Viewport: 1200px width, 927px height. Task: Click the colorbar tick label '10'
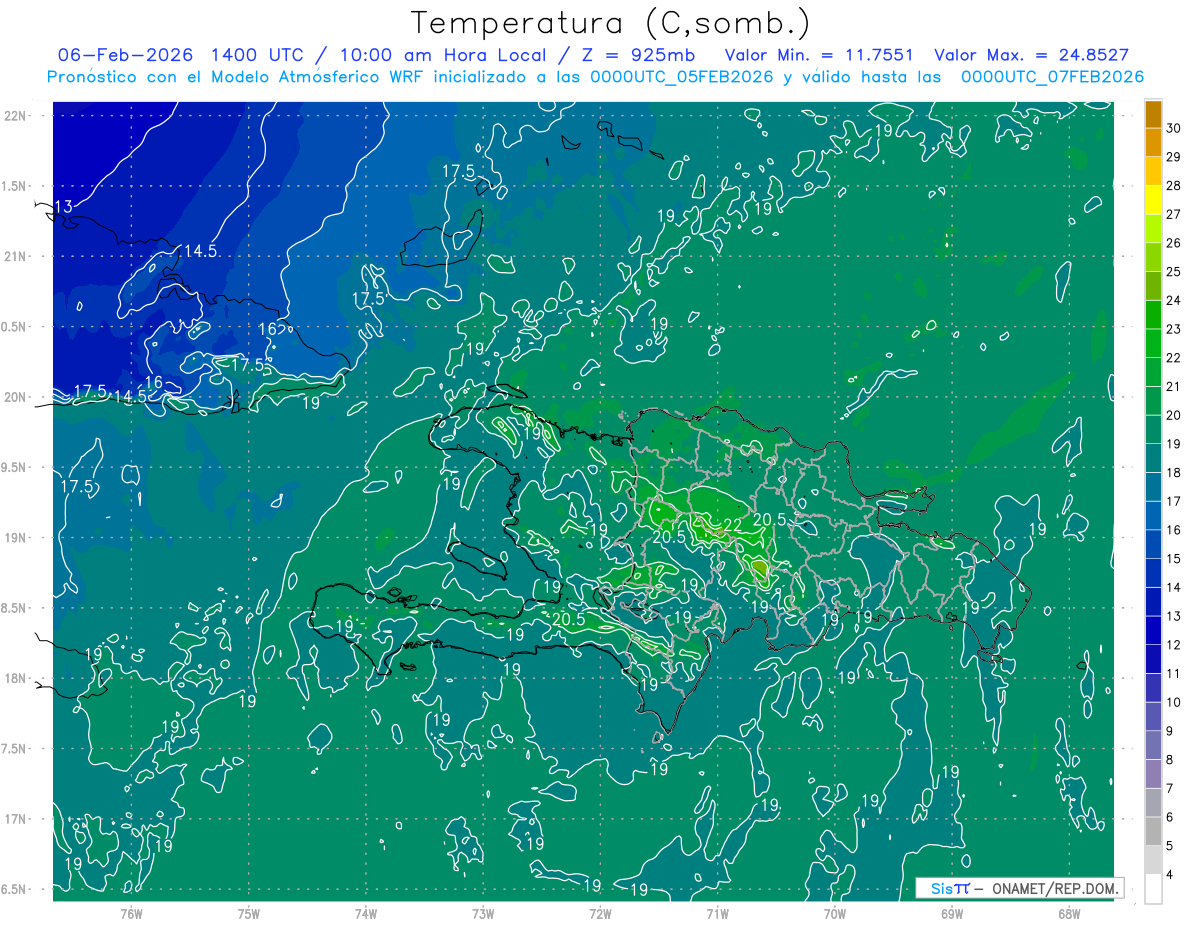[1174, 703]
